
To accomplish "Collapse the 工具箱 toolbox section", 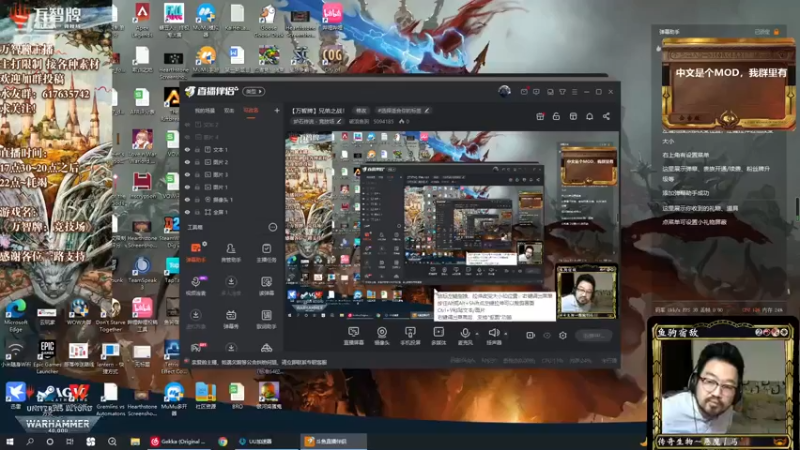I will click(273, 228).
